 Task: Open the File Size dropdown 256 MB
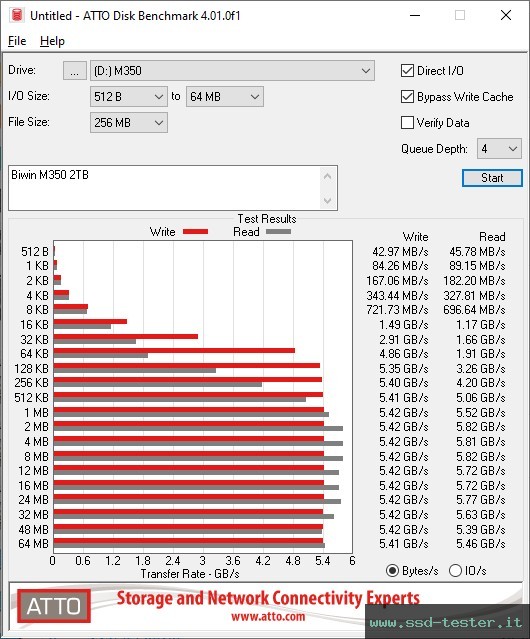click(x=129, y=123)
